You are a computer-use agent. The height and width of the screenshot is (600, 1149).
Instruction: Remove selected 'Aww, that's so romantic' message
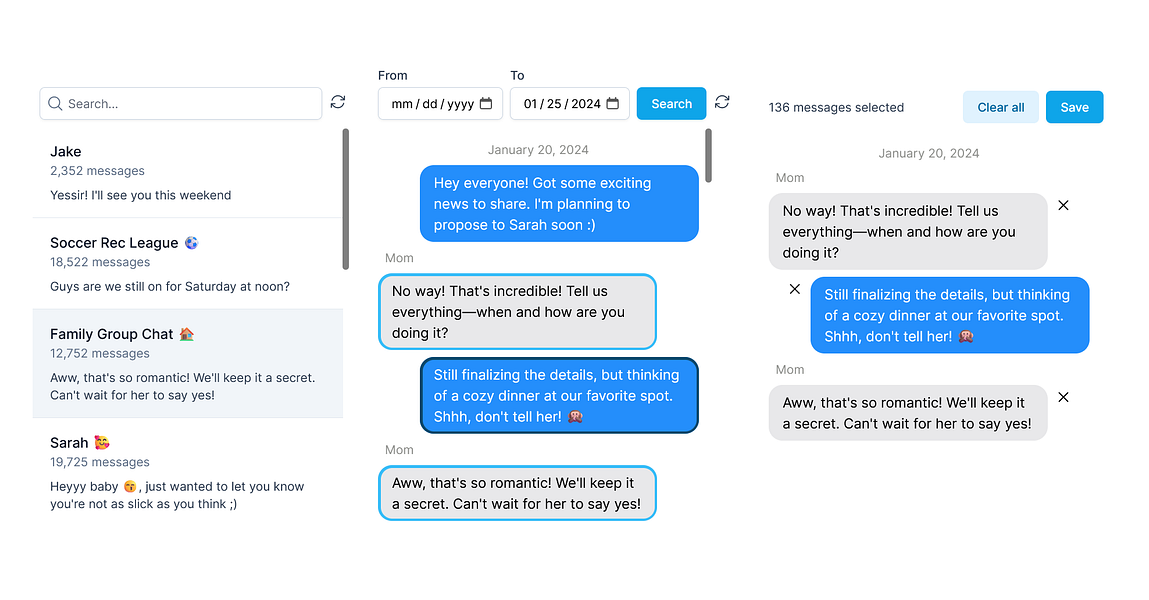click(x=1063, y=397)
